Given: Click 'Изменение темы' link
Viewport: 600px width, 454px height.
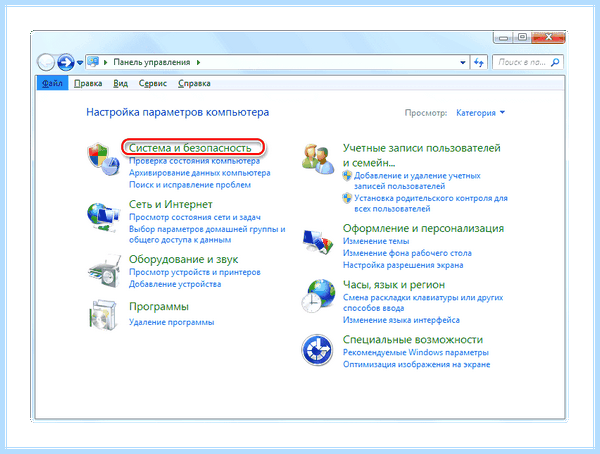Looking at the screenshot, I should [376, 241].
